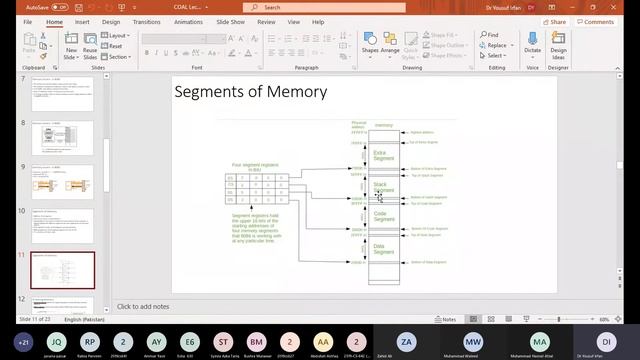Image resolution: width=640 pixels, height=360 pixels.
Task: Adjust the zoom slider handle
Action: click(559, 319)
